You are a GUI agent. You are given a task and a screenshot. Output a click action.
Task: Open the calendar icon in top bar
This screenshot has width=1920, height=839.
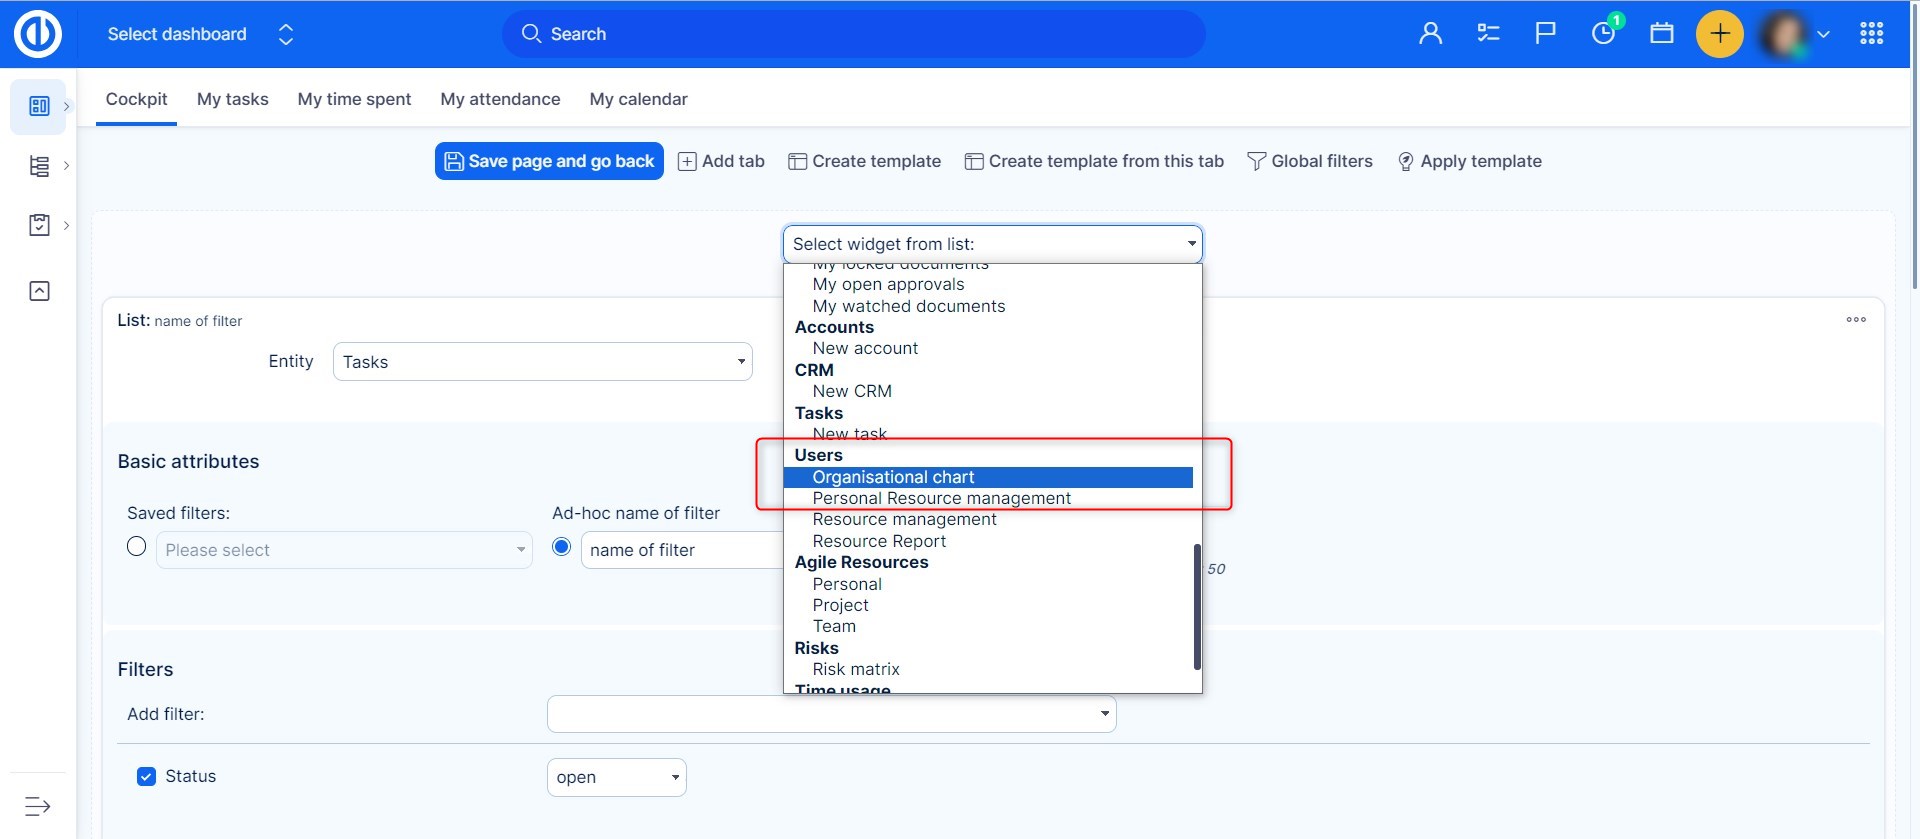1662,34
